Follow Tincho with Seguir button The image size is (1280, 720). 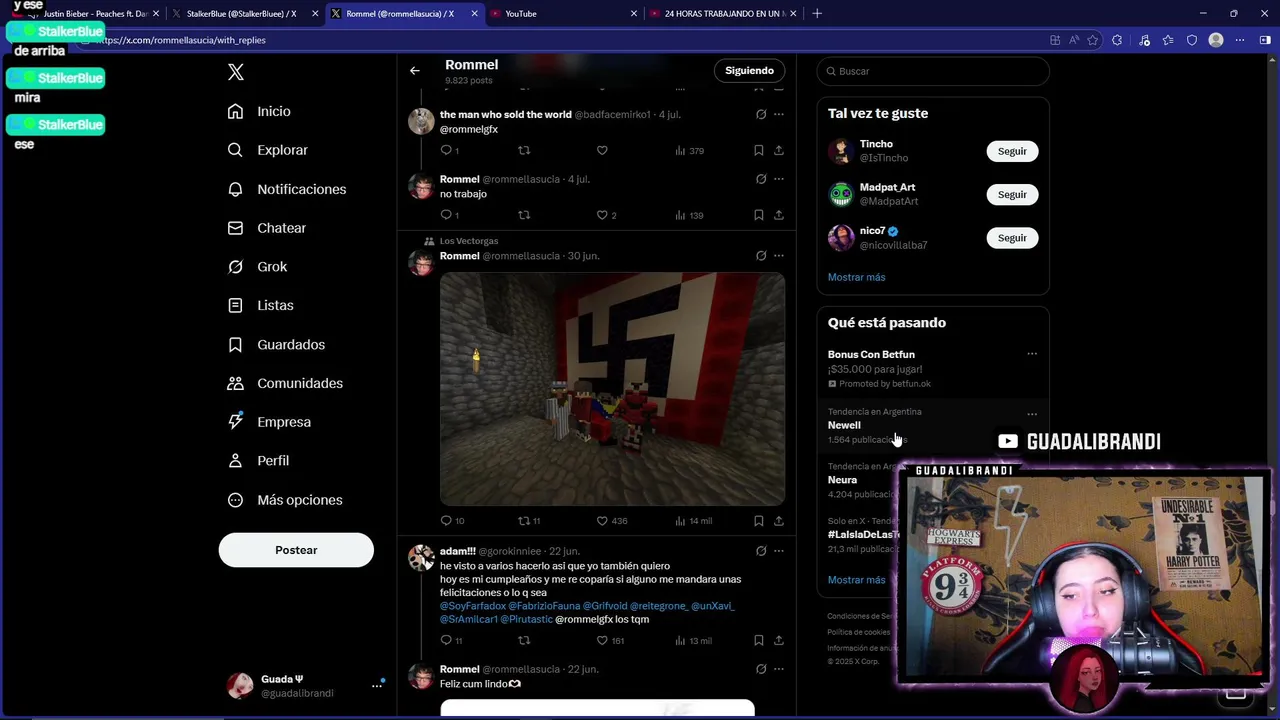pyautogui.click(x=1012, y=151)
